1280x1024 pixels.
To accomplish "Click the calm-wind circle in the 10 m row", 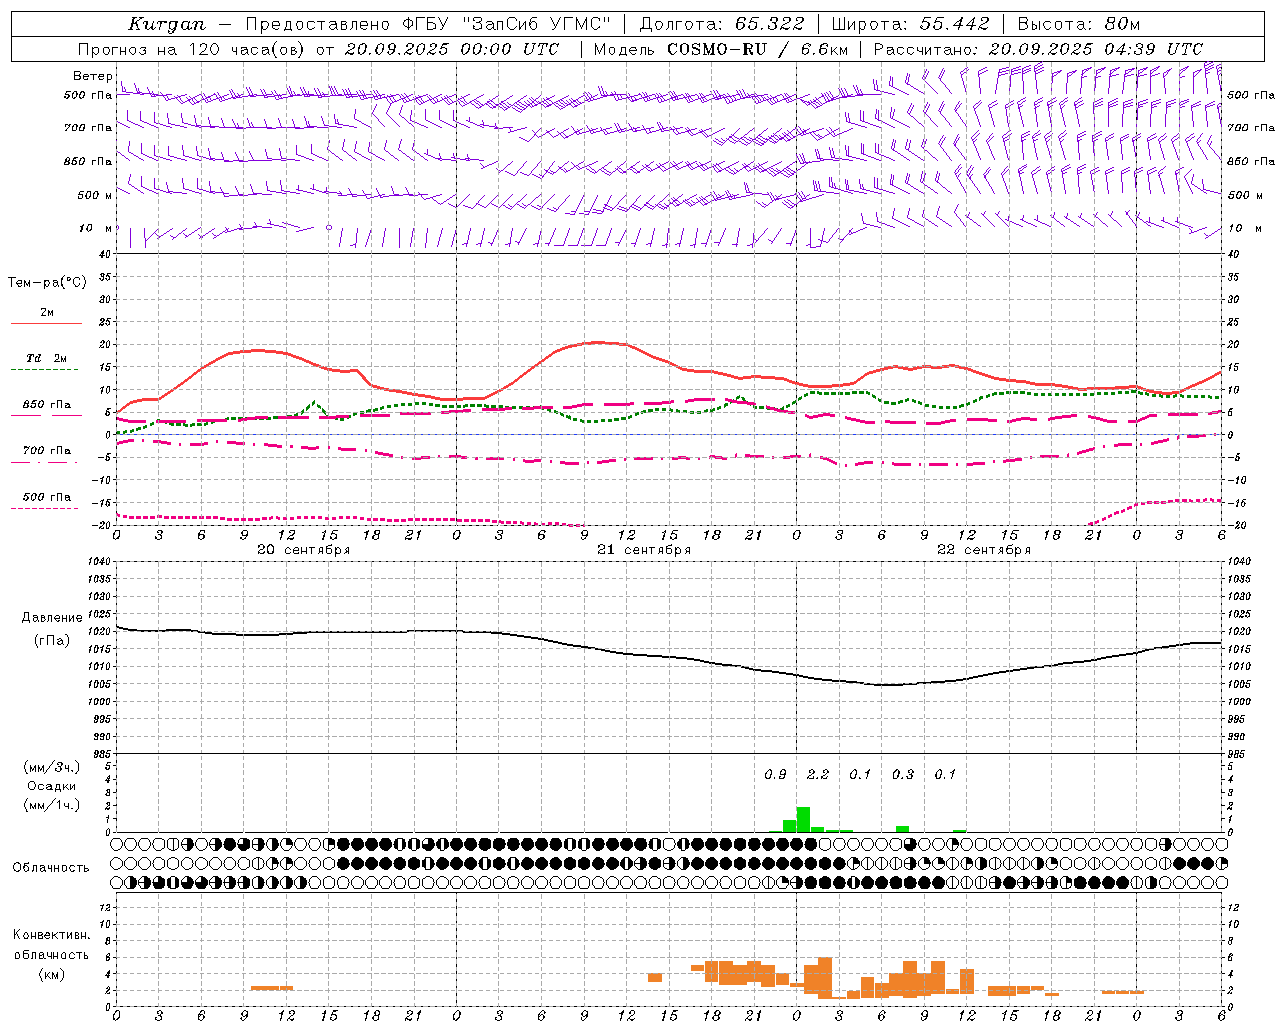I will pos(329,228).
